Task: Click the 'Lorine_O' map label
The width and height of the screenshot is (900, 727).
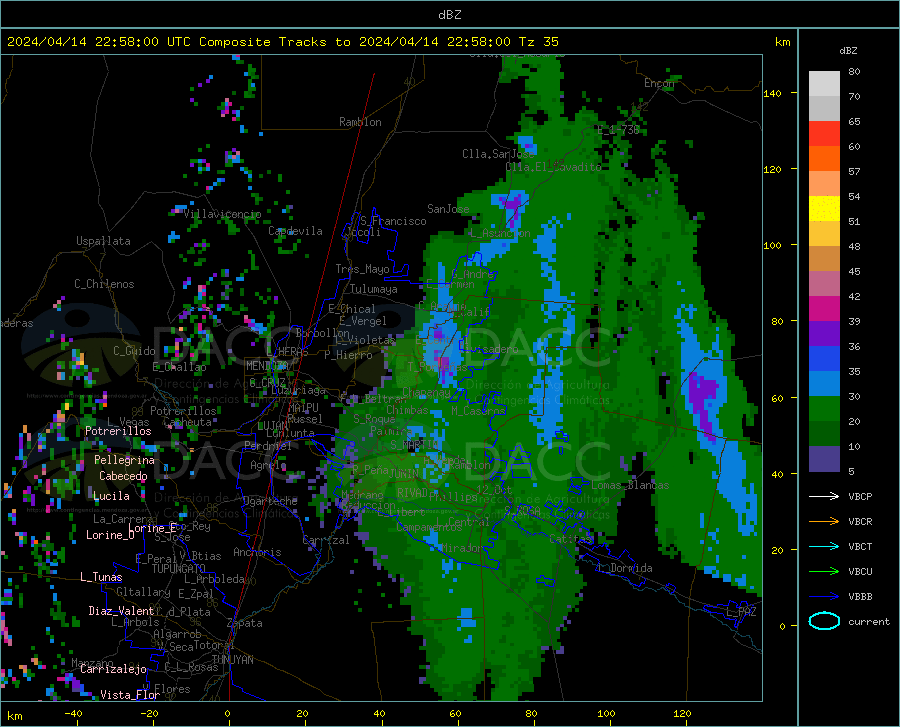Action: (x=110, y=535)
